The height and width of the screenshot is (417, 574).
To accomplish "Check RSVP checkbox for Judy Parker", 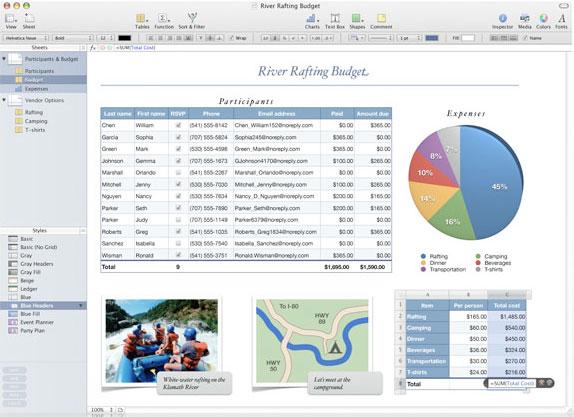I will click(178, 220).
